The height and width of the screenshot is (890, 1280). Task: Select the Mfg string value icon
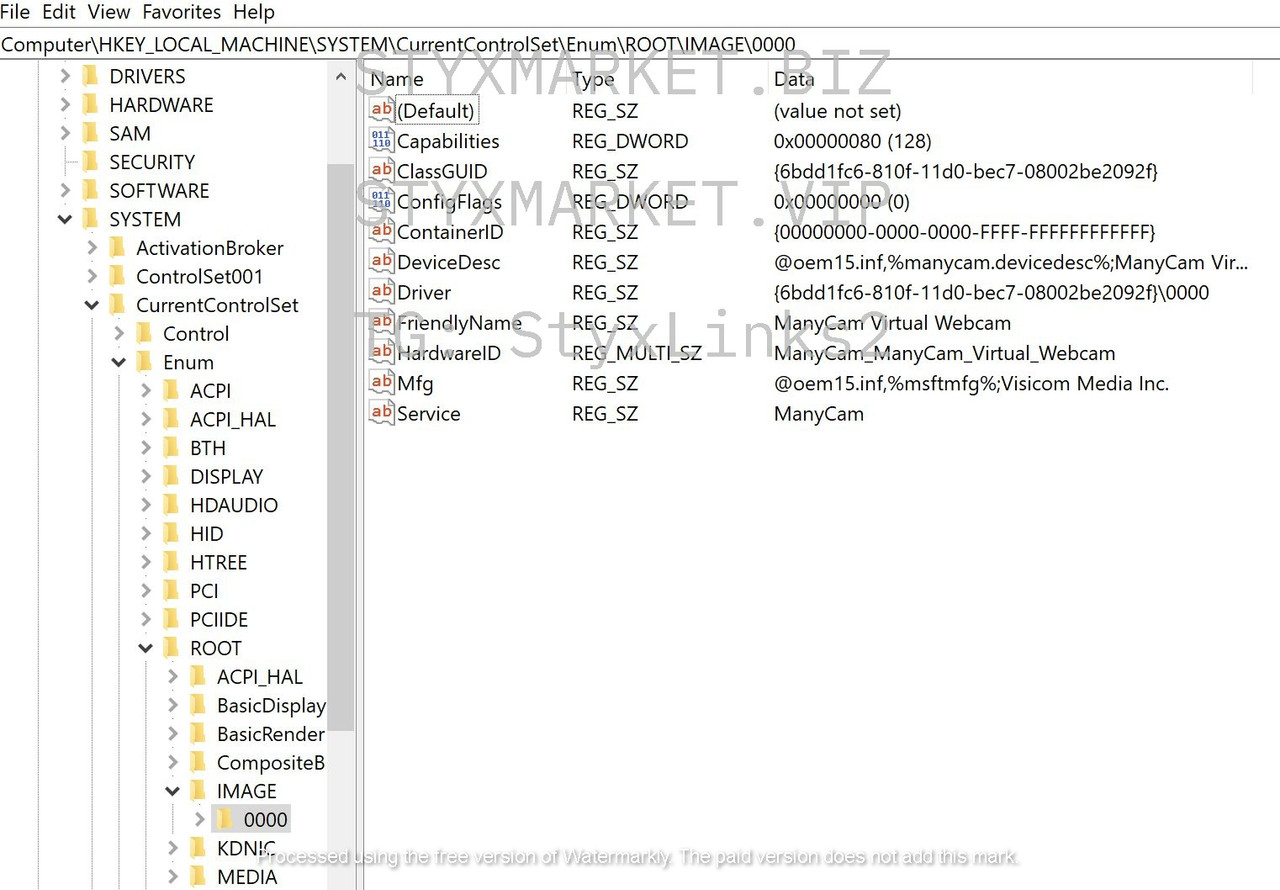pos(381,383)
